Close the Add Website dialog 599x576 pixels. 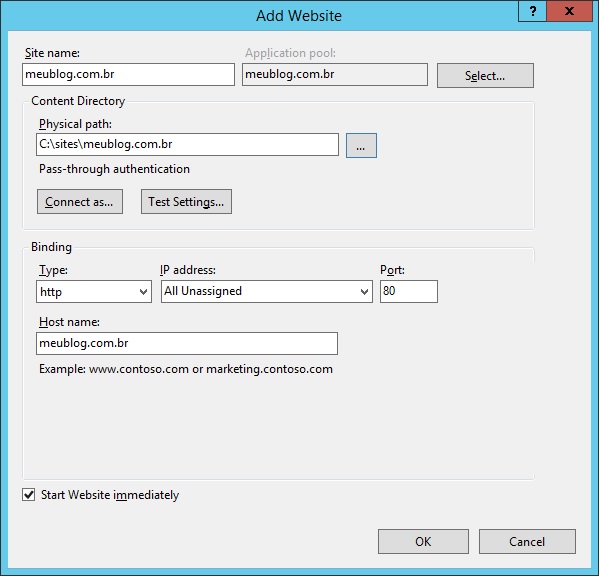click(x=569, y=11)
